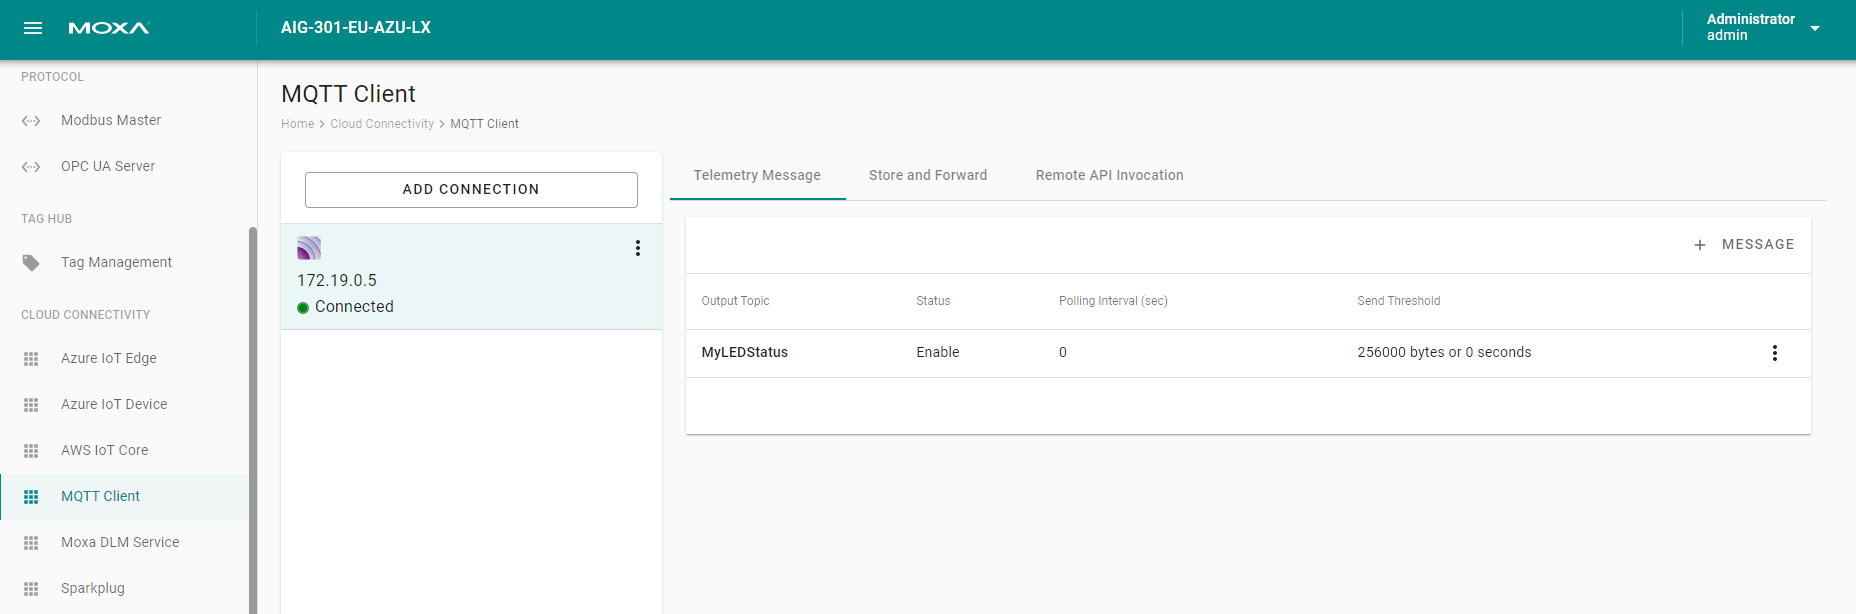
Task: Switch to the Telemetry Message tab
Action: 757,175
